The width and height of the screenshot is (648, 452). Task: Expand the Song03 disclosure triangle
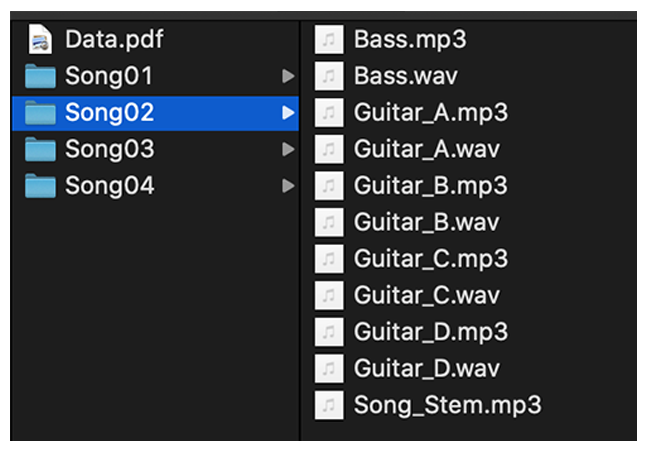point(288,149)
